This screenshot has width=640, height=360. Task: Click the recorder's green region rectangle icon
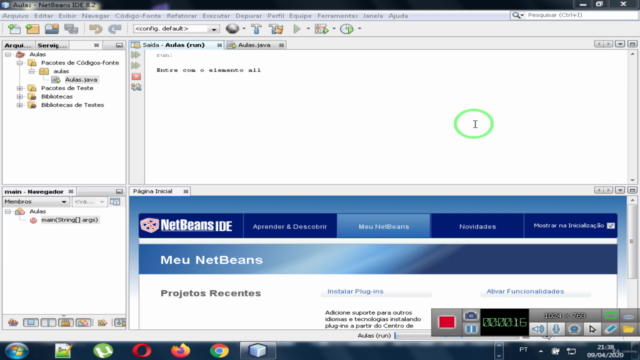(611, 316)
